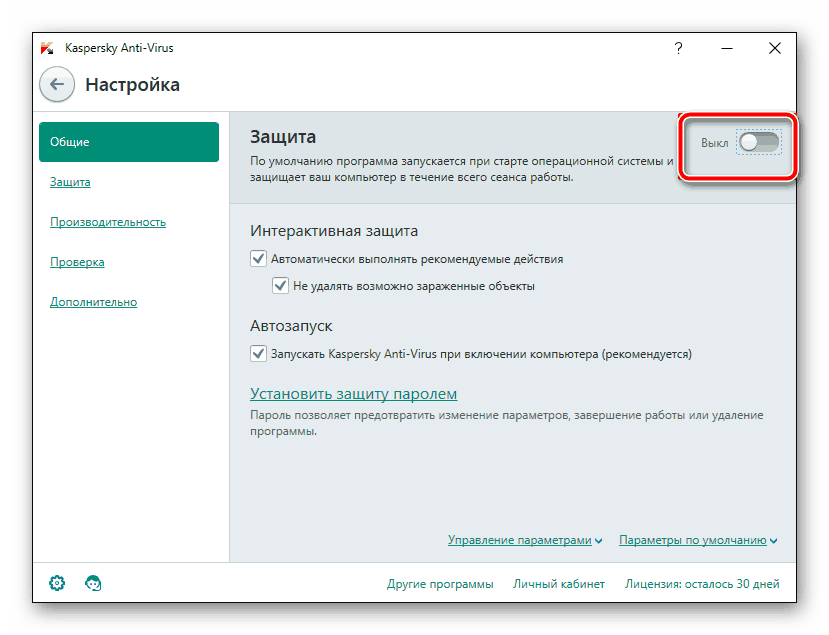The width and height of the screenshot is (829, 635).
Task: Click Установить защиту паролем link
Action: pos(353,394)
